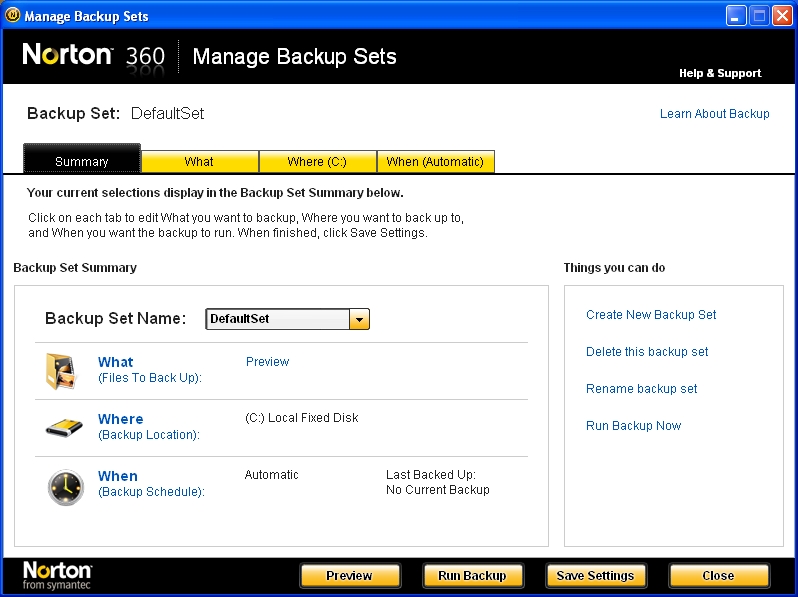Click the clock icon beside When
Image resolution: width=798 pixels, height=597 pixels.
tap(66, 487)
